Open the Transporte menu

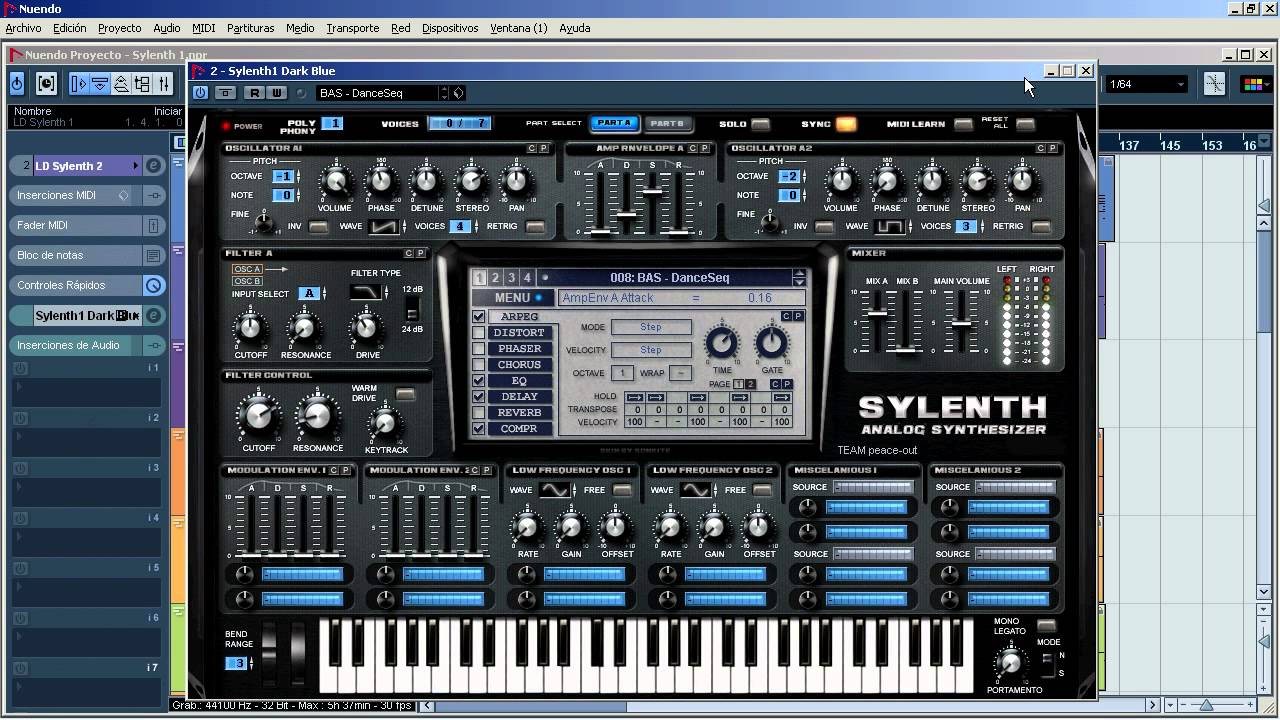point(352,28)
